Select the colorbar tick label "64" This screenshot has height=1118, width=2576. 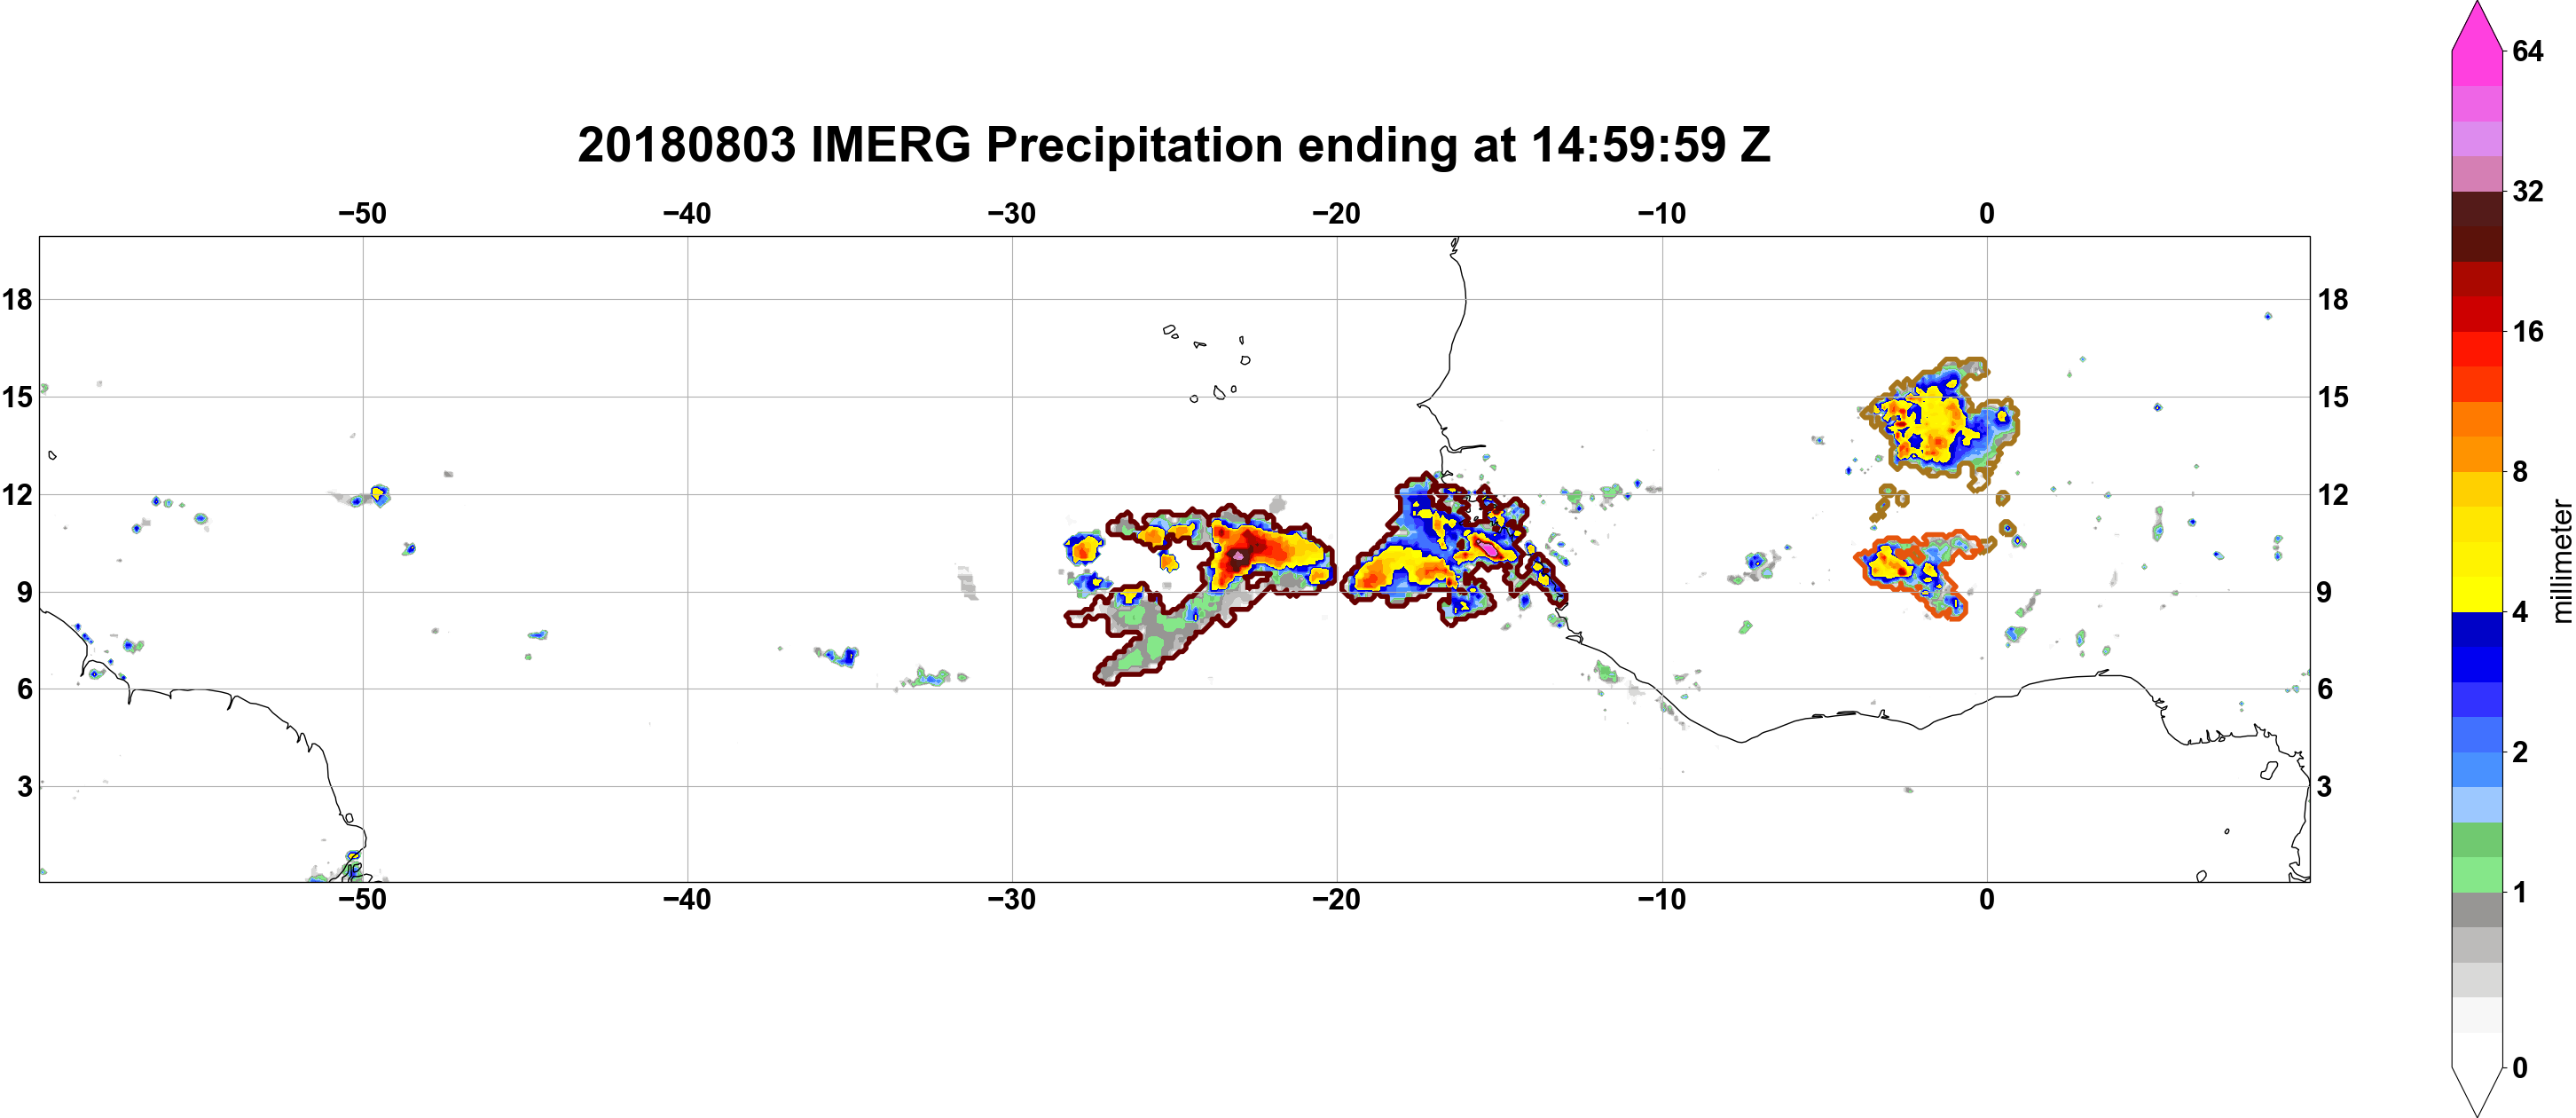tap(2527, 51)
